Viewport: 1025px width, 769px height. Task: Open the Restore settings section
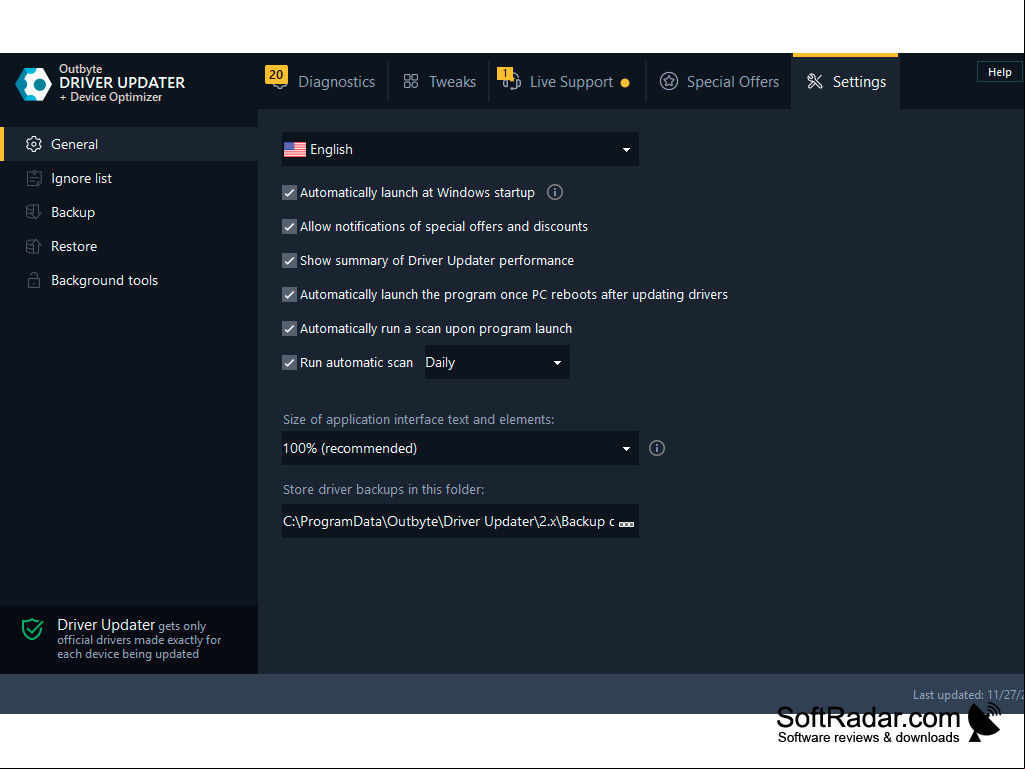[129, 246]
